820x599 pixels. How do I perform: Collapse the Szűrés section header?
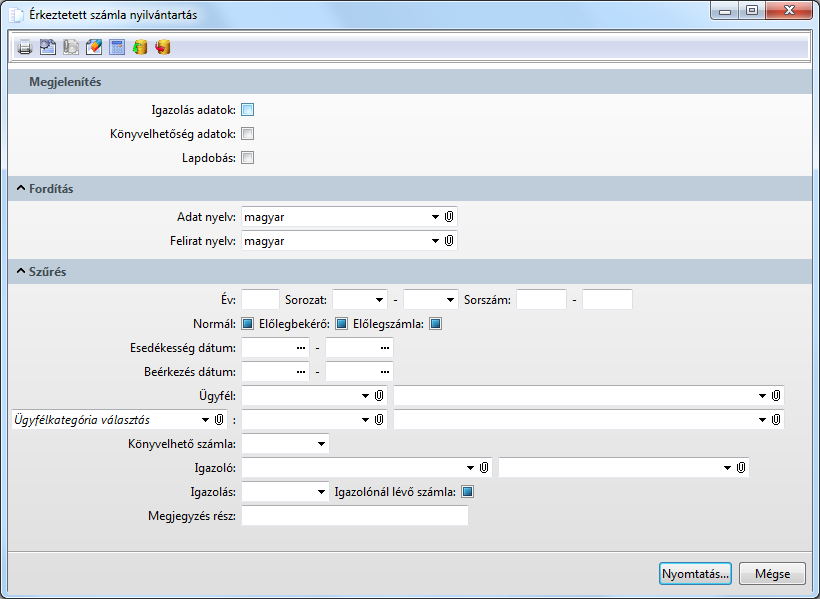[x=20, y=272]
